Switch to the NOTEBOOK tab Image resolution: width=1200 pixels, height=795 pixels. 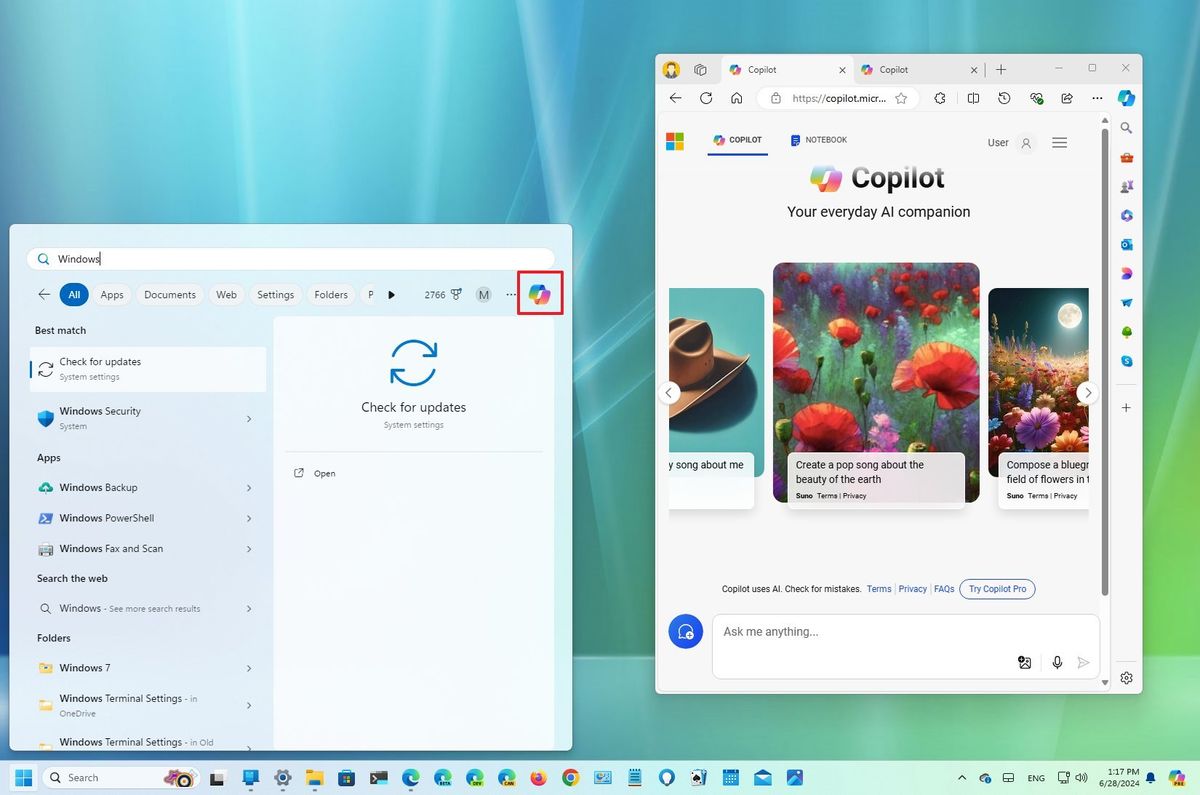click(818, 140)
